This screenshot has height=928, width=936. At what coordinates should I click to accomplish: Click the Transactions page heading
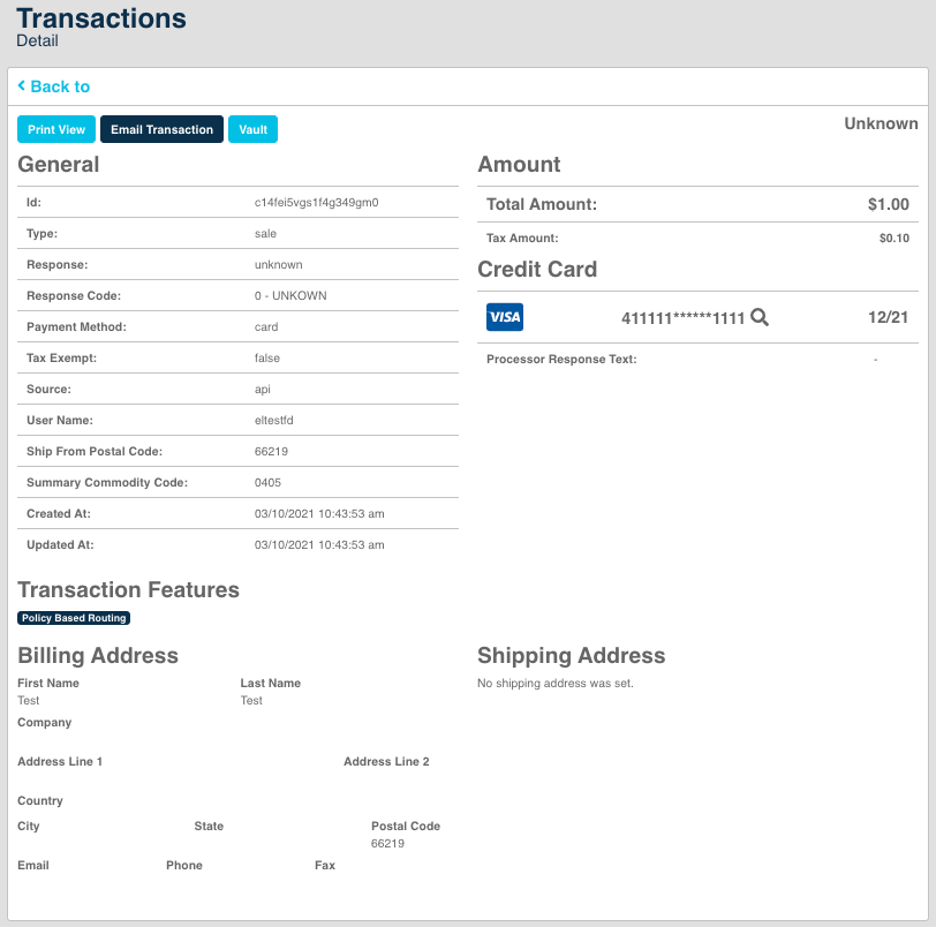pyautogui.click(x=101, y=19)
